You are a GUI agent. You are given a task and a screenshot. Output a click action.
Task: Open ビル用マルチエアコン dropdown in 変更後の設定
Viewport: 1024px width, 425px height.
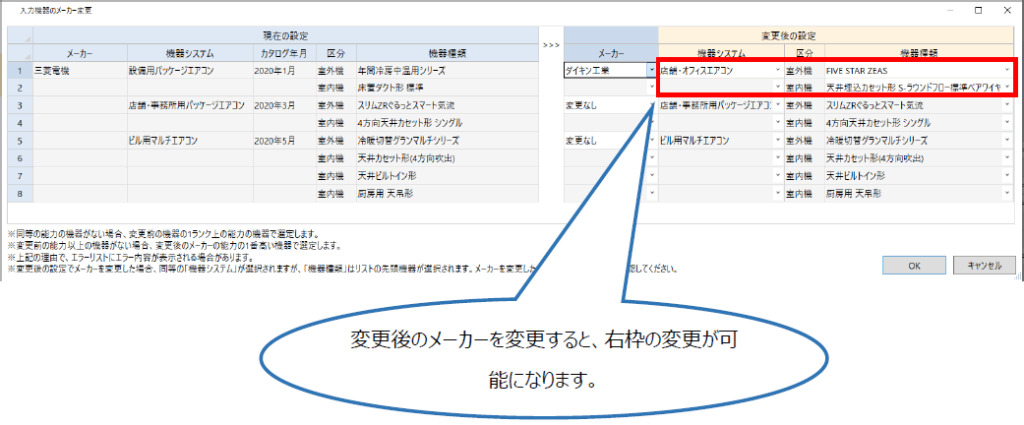(x=777, y=140)
